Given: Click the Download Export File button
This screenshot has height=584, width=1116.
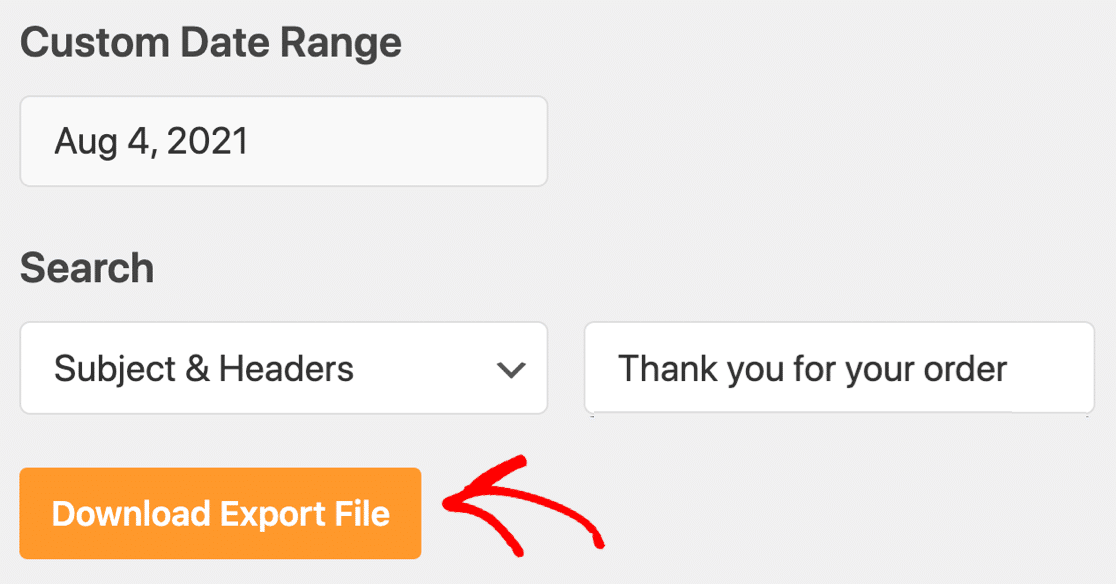Looking at the screenshot, I should coord(220,513).
